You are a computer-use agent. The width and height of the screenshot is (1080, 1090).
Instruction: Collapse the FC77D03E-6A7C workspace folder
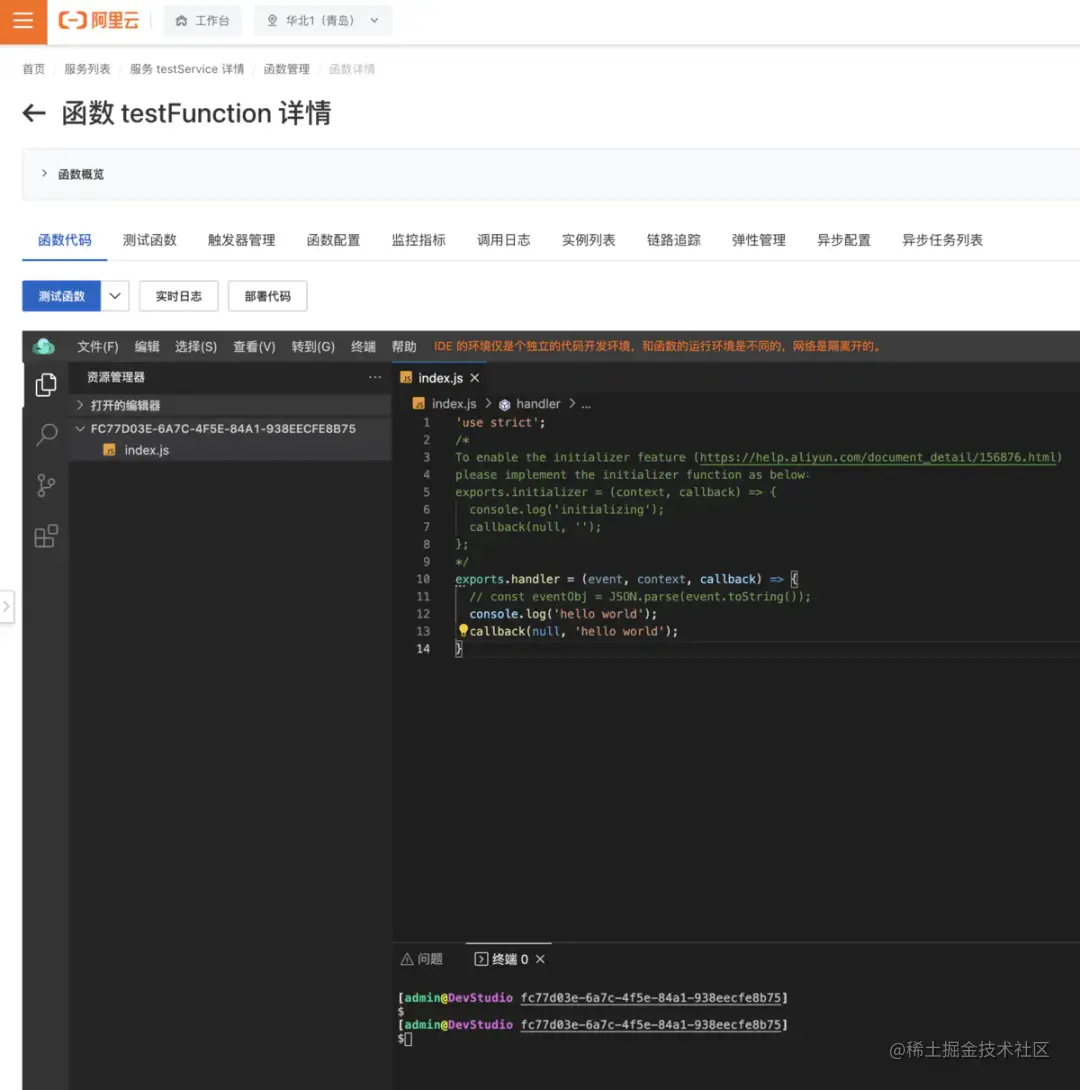(x=229, y=429)
